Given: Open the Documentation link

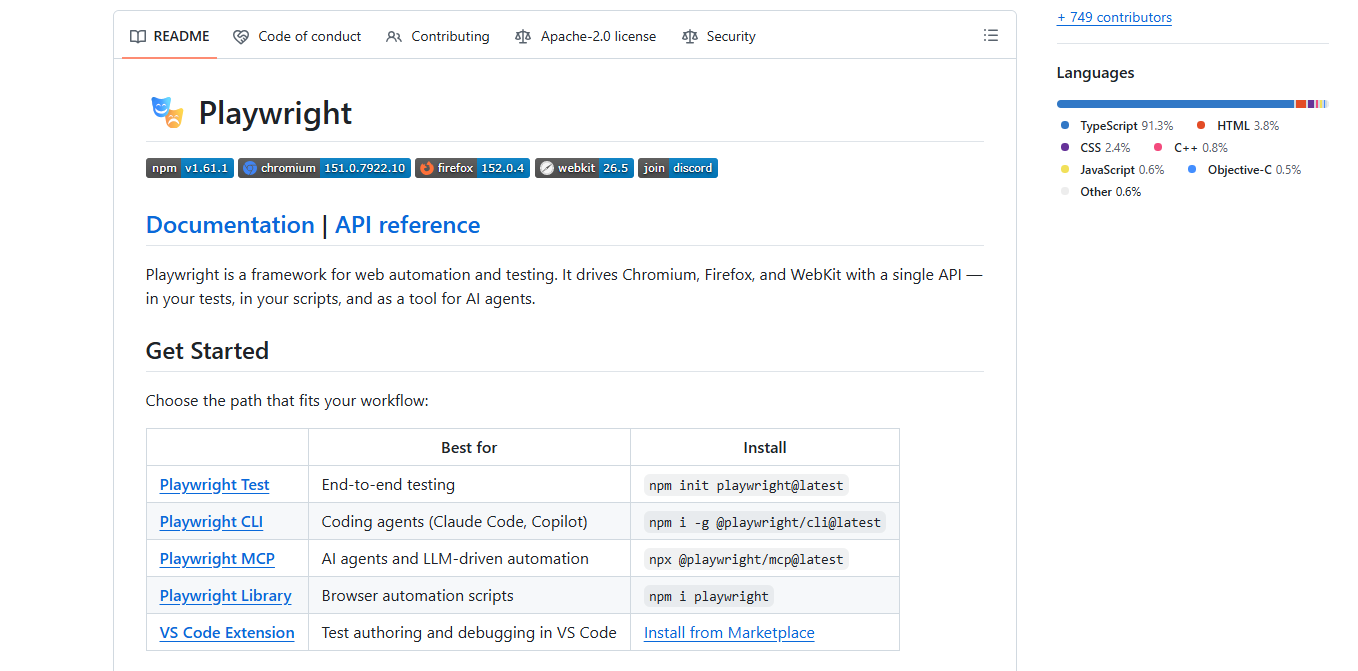Looking at the screenshot, I should pos(230,225).
